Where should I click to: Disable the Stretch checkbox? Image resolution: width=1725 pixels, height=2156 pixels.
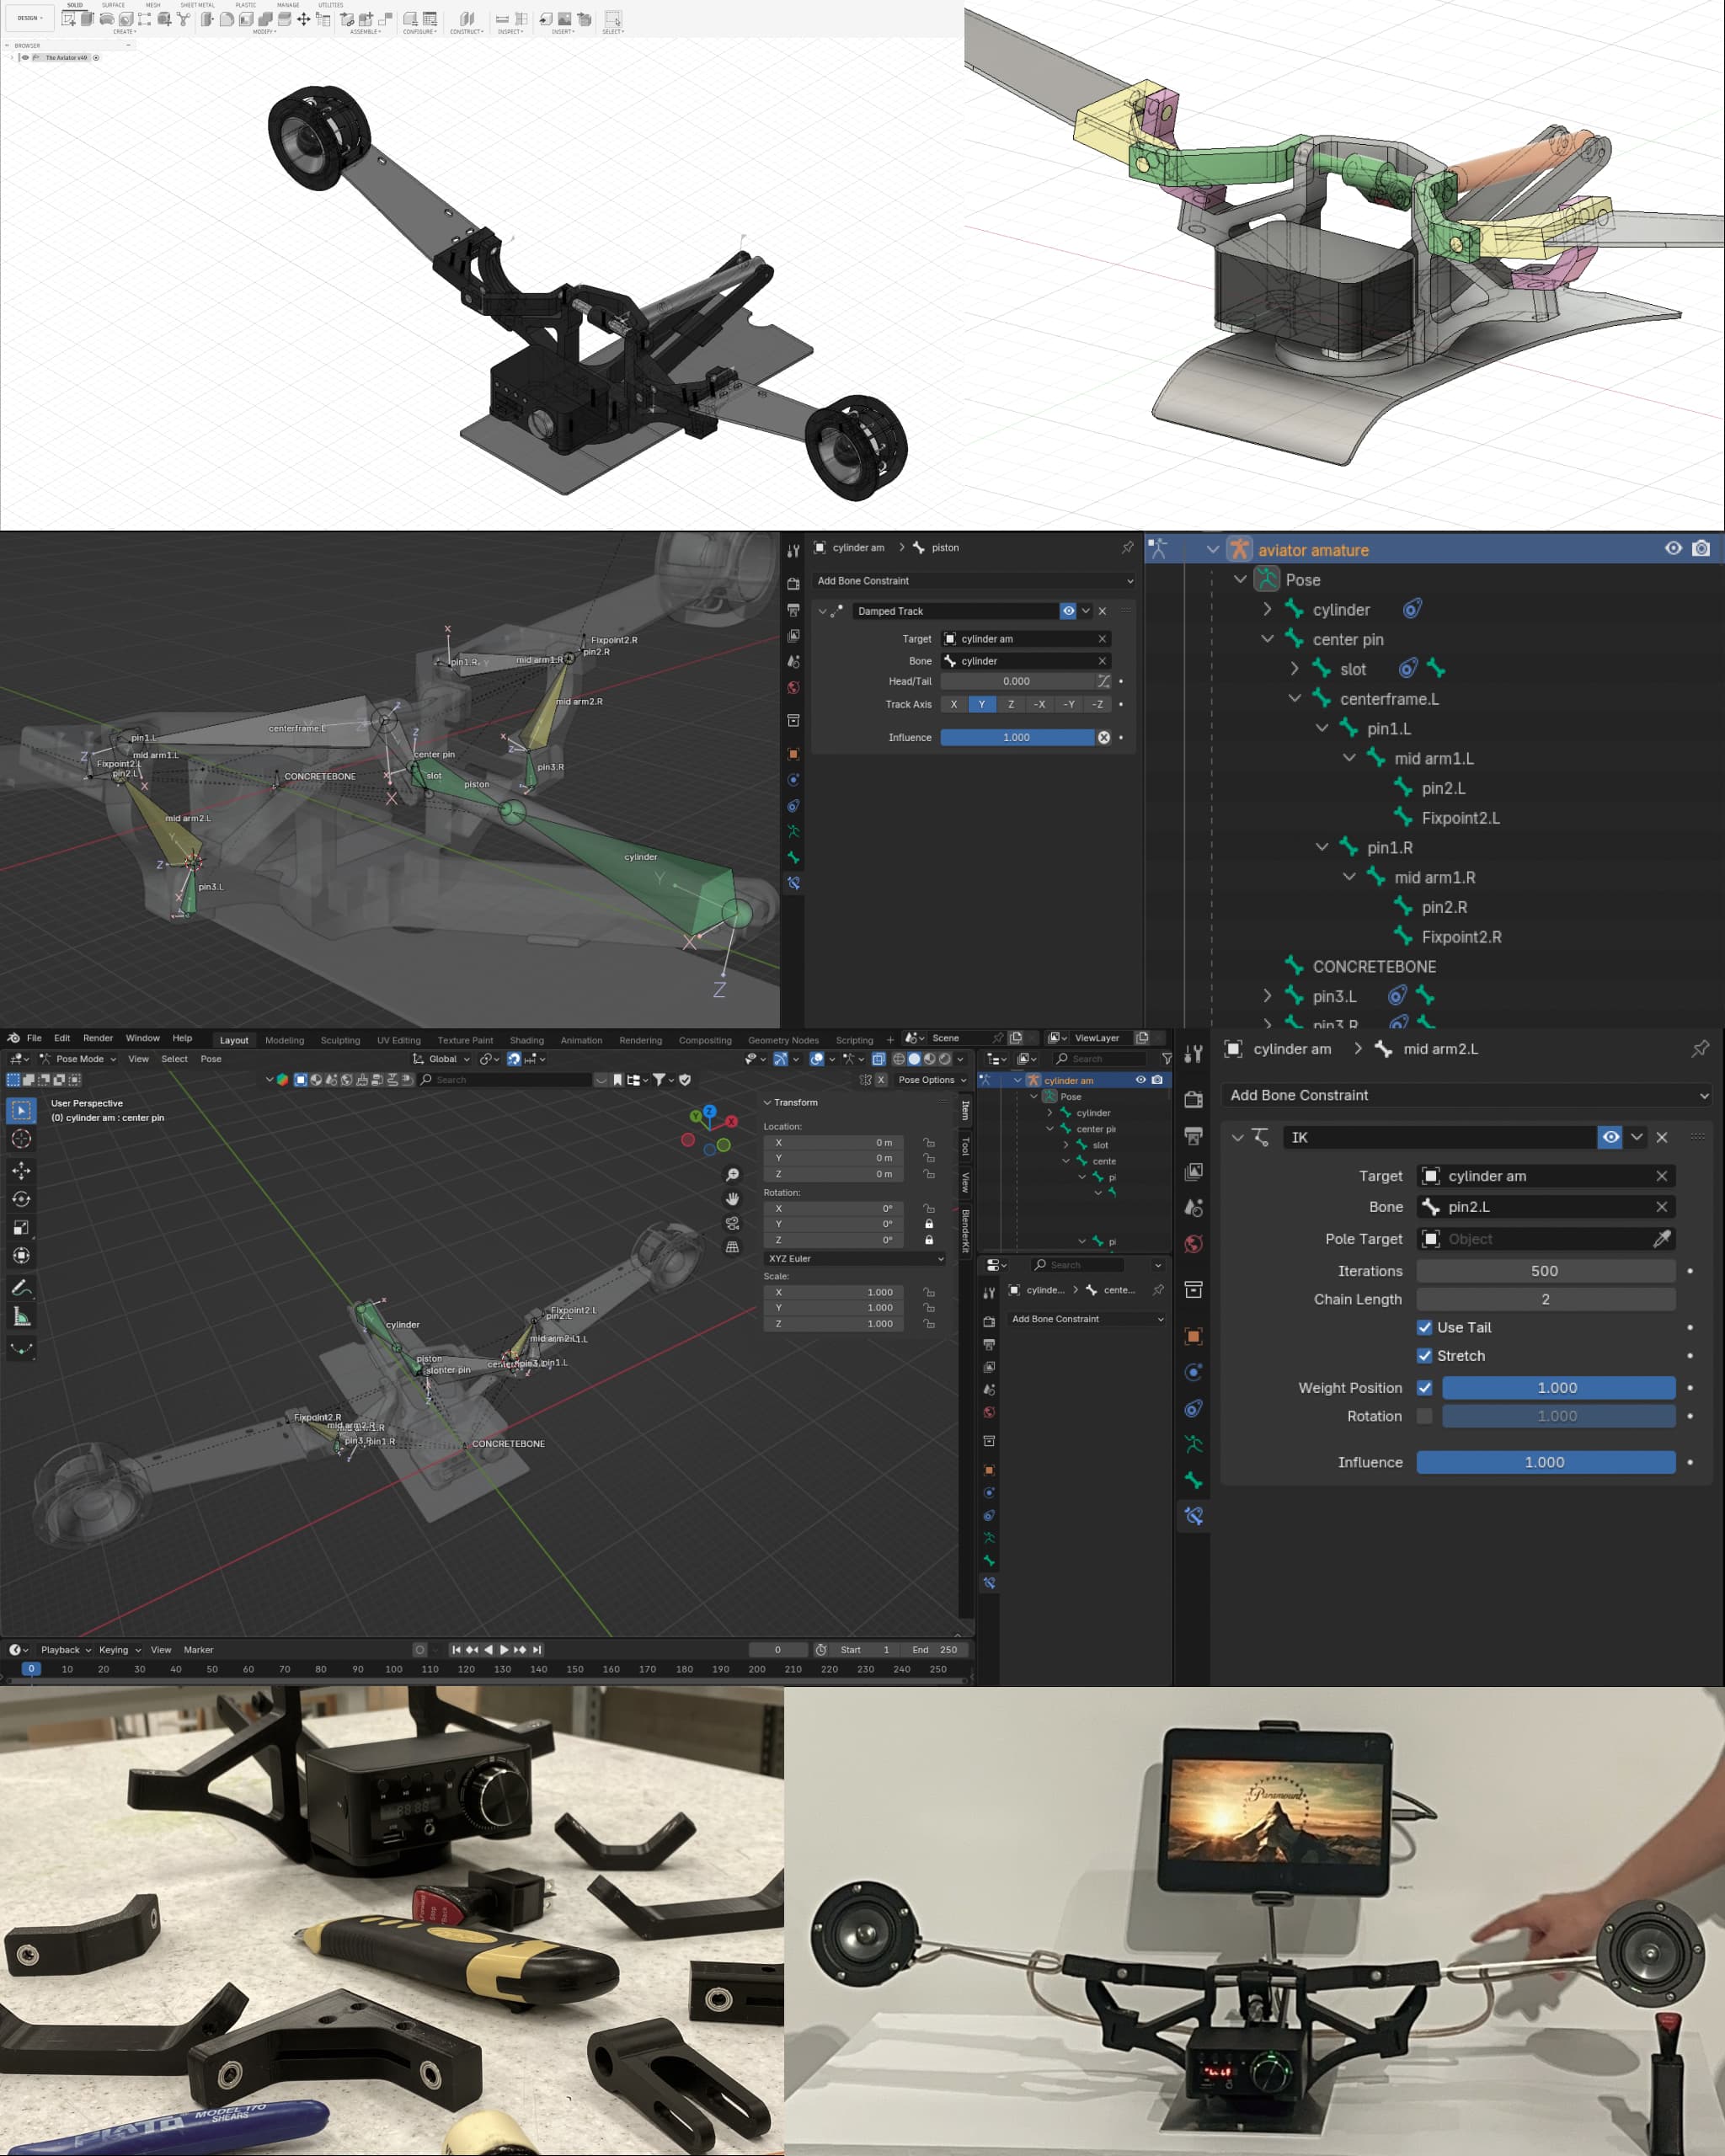[x=1424, y=1356]
